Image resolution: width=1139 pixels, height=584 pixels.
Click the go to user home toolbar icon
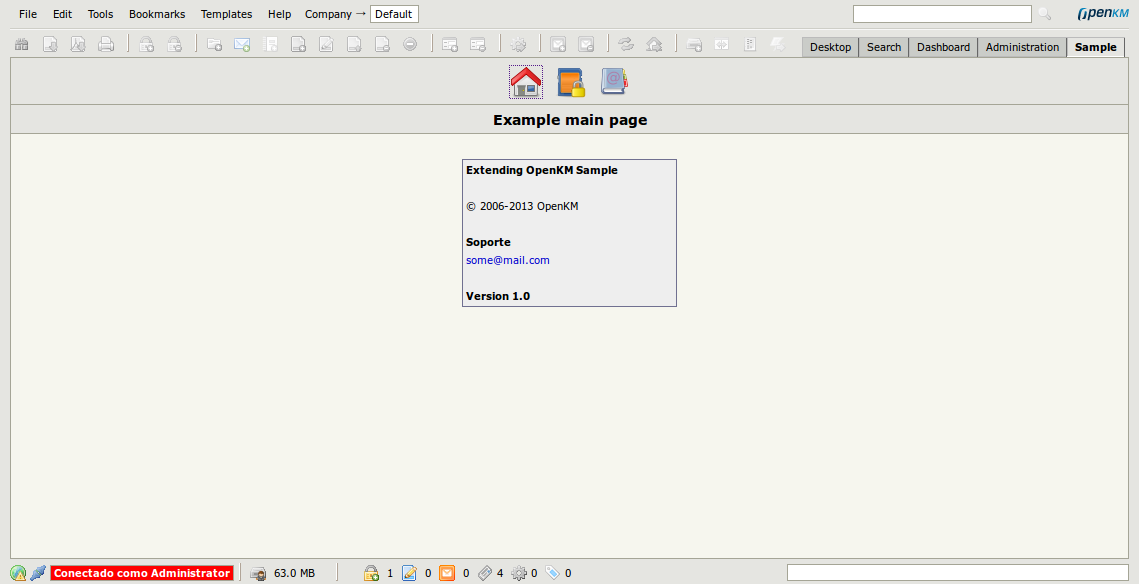(654, 44)
